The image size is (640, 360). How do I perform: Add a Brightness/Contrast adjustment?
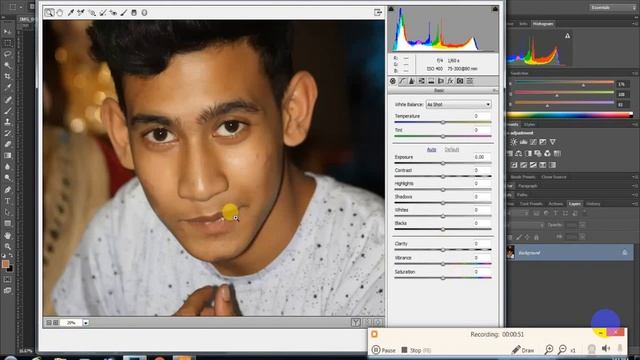(514, 142)
